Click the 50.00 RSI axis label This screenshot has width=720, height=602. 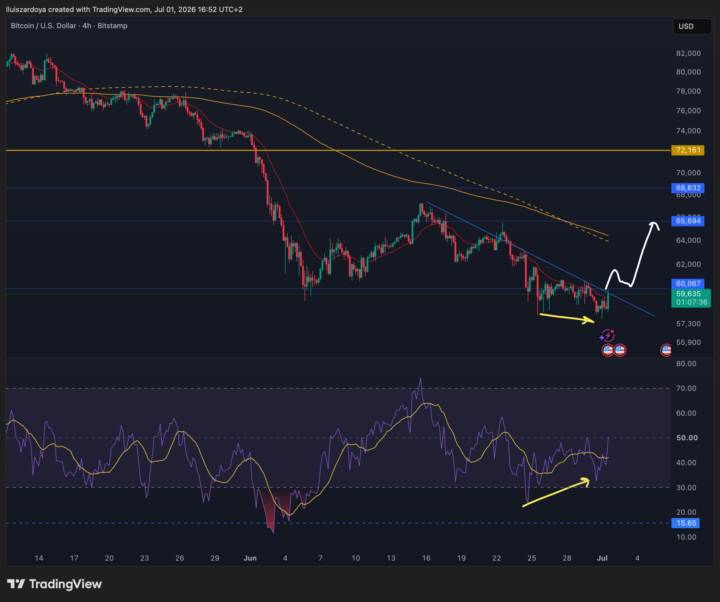point(687,438)
